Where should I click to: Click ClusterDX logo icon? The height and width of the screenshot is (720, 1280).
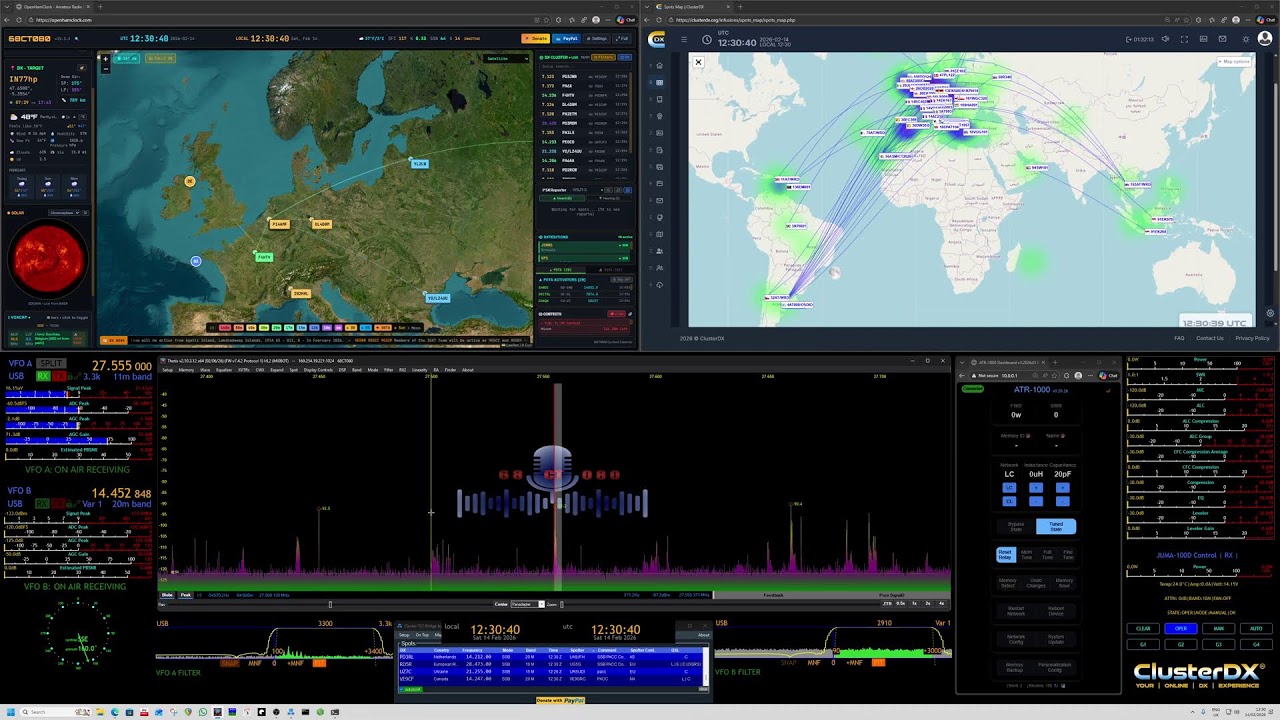click(656, 39)
